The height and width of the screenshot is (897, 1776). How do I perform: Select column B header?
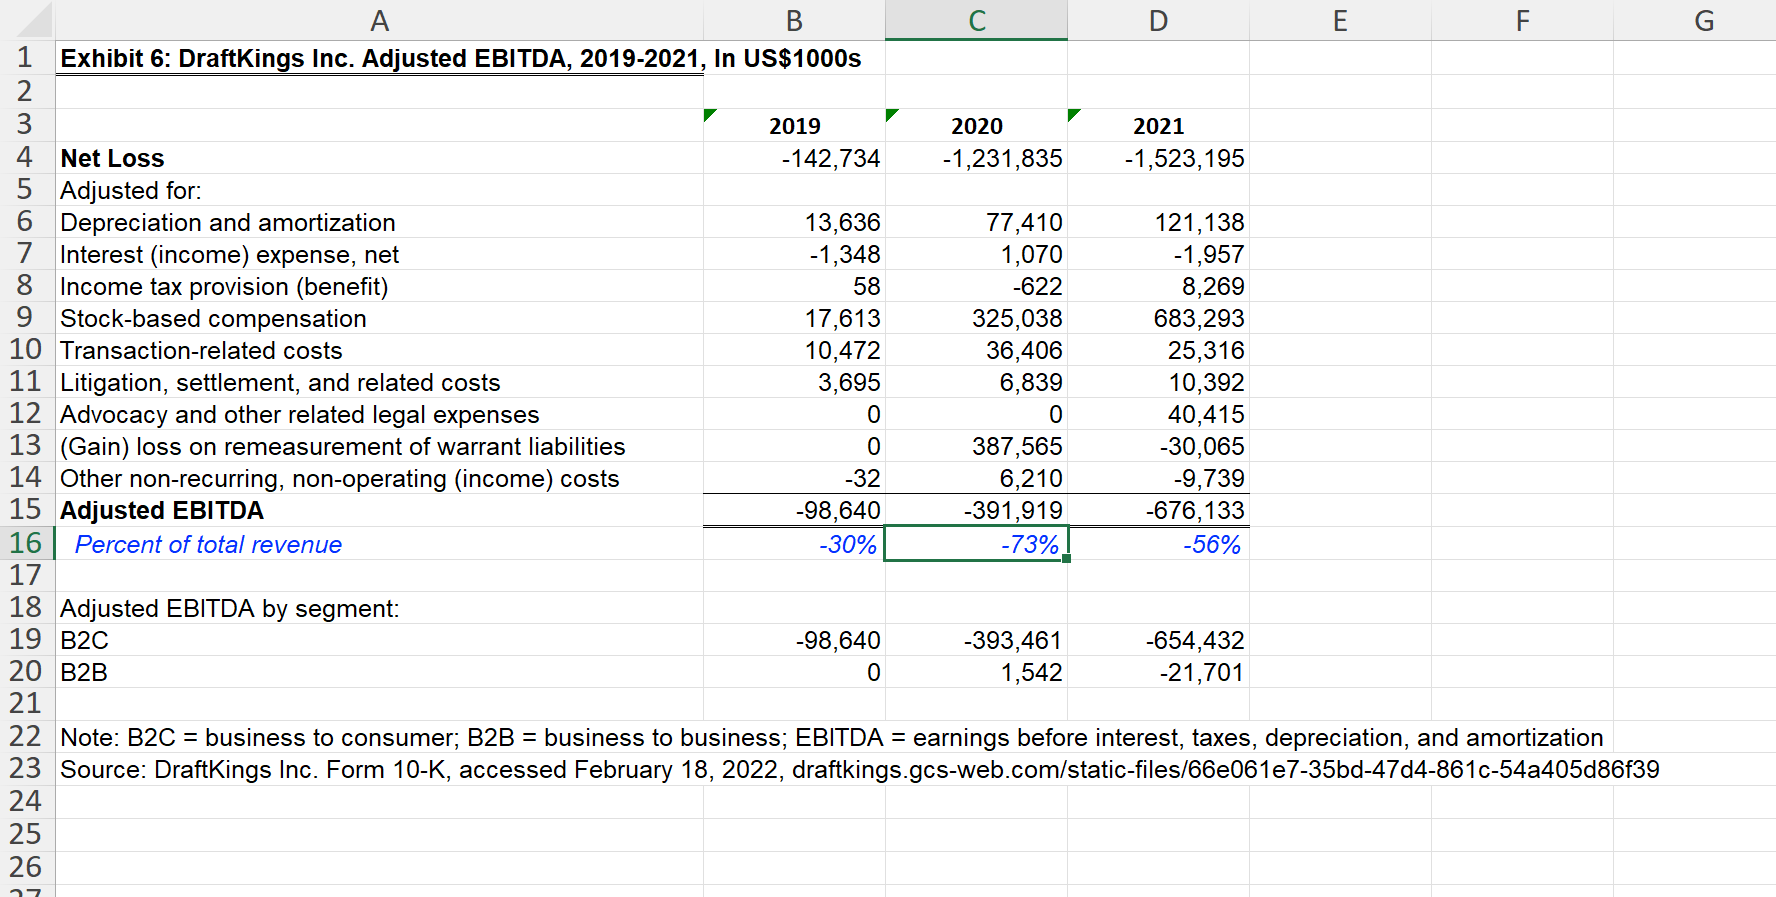click(794, 20)
